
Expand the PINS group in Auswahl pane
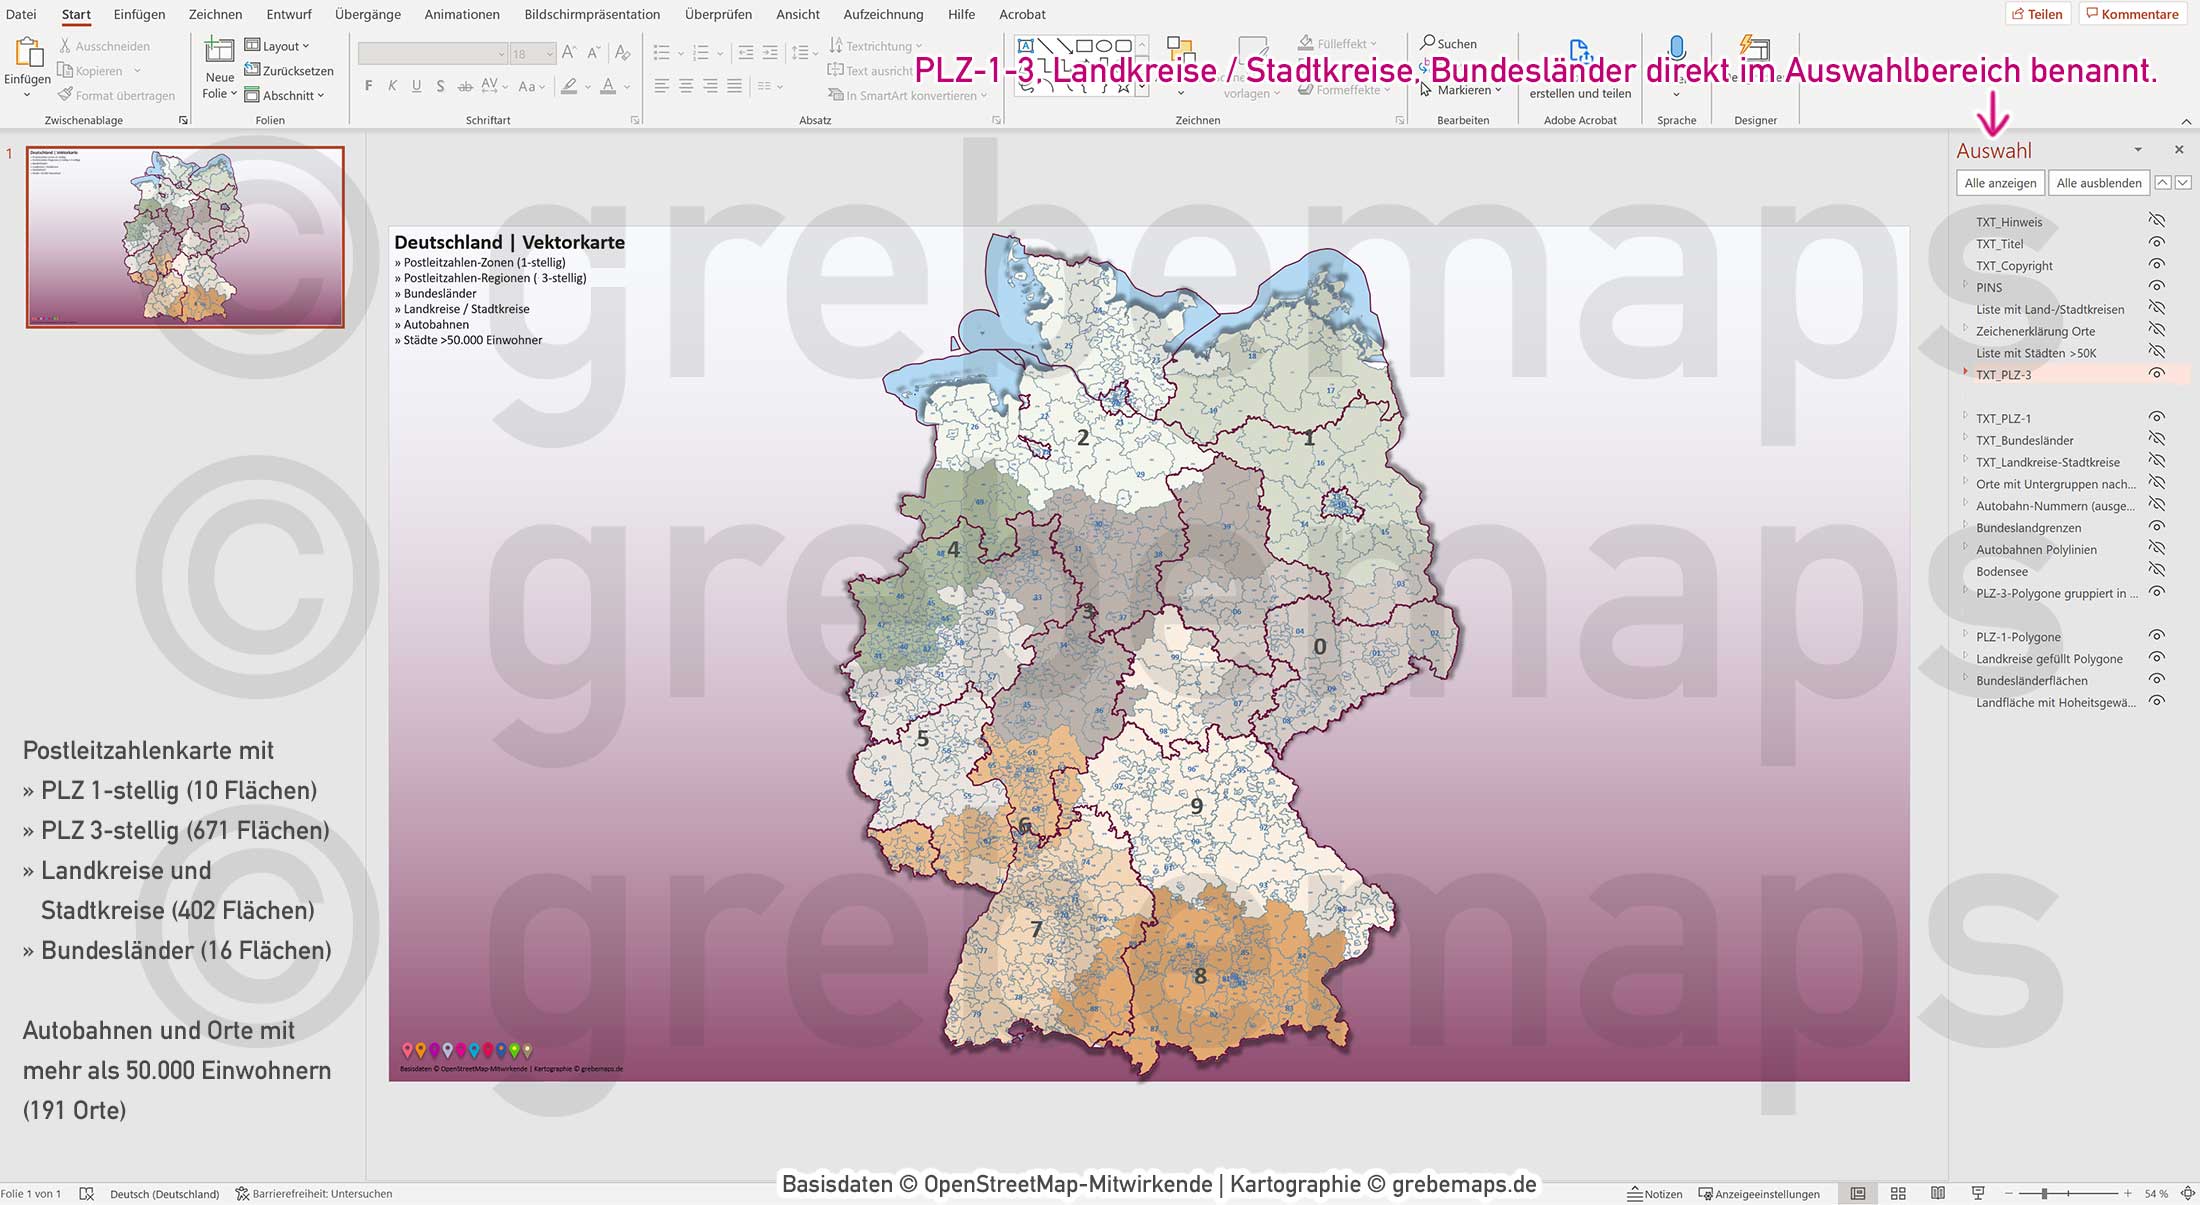pos(1965,287)
